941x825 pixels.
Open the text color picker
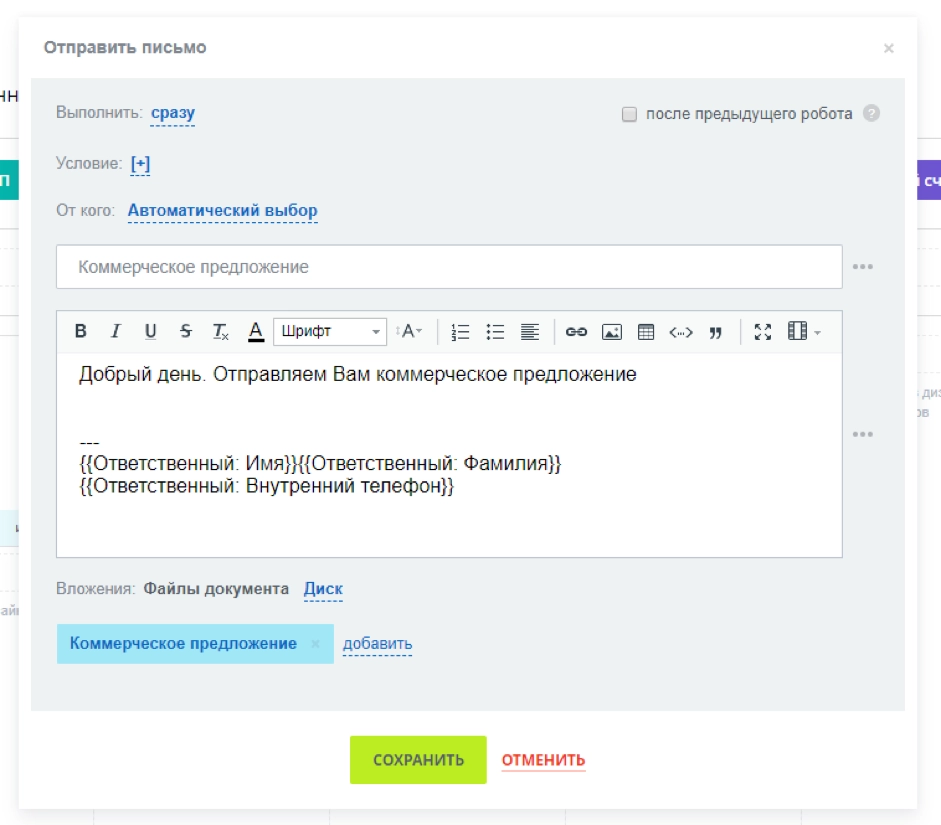click(x=256, y=332)
